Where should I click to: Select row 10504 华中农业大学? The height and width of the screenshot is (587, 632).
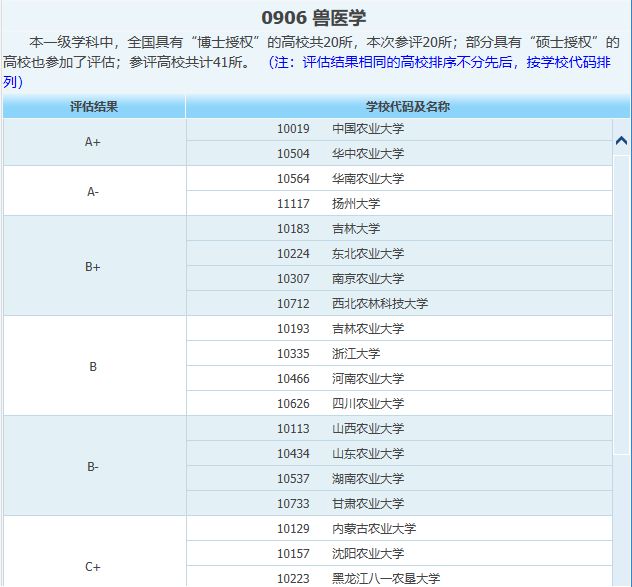pos(399,154)
